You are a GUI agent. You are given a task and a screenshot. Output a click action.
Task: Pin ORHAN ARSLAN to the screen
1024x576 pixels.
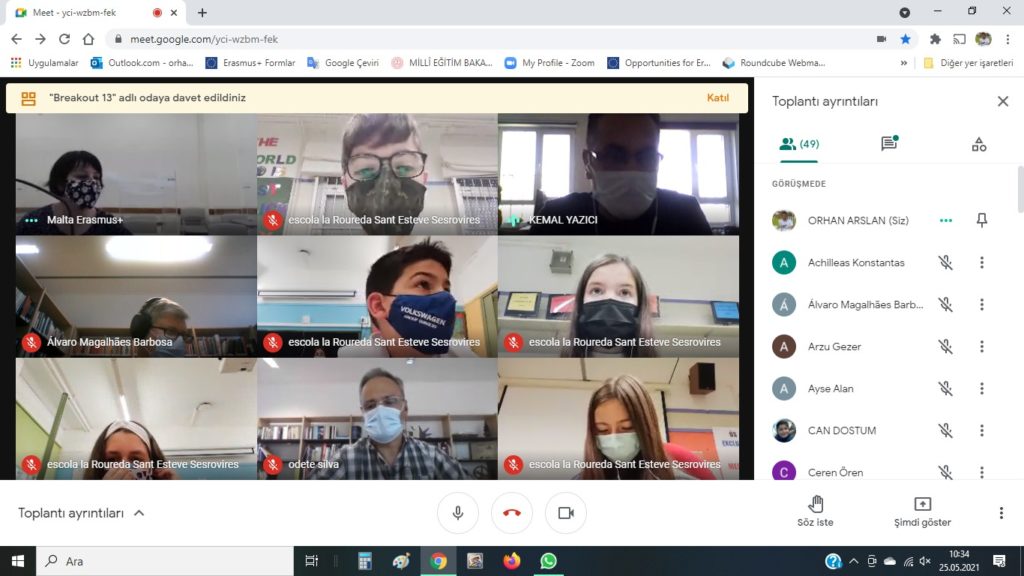[x=981, y=220]
